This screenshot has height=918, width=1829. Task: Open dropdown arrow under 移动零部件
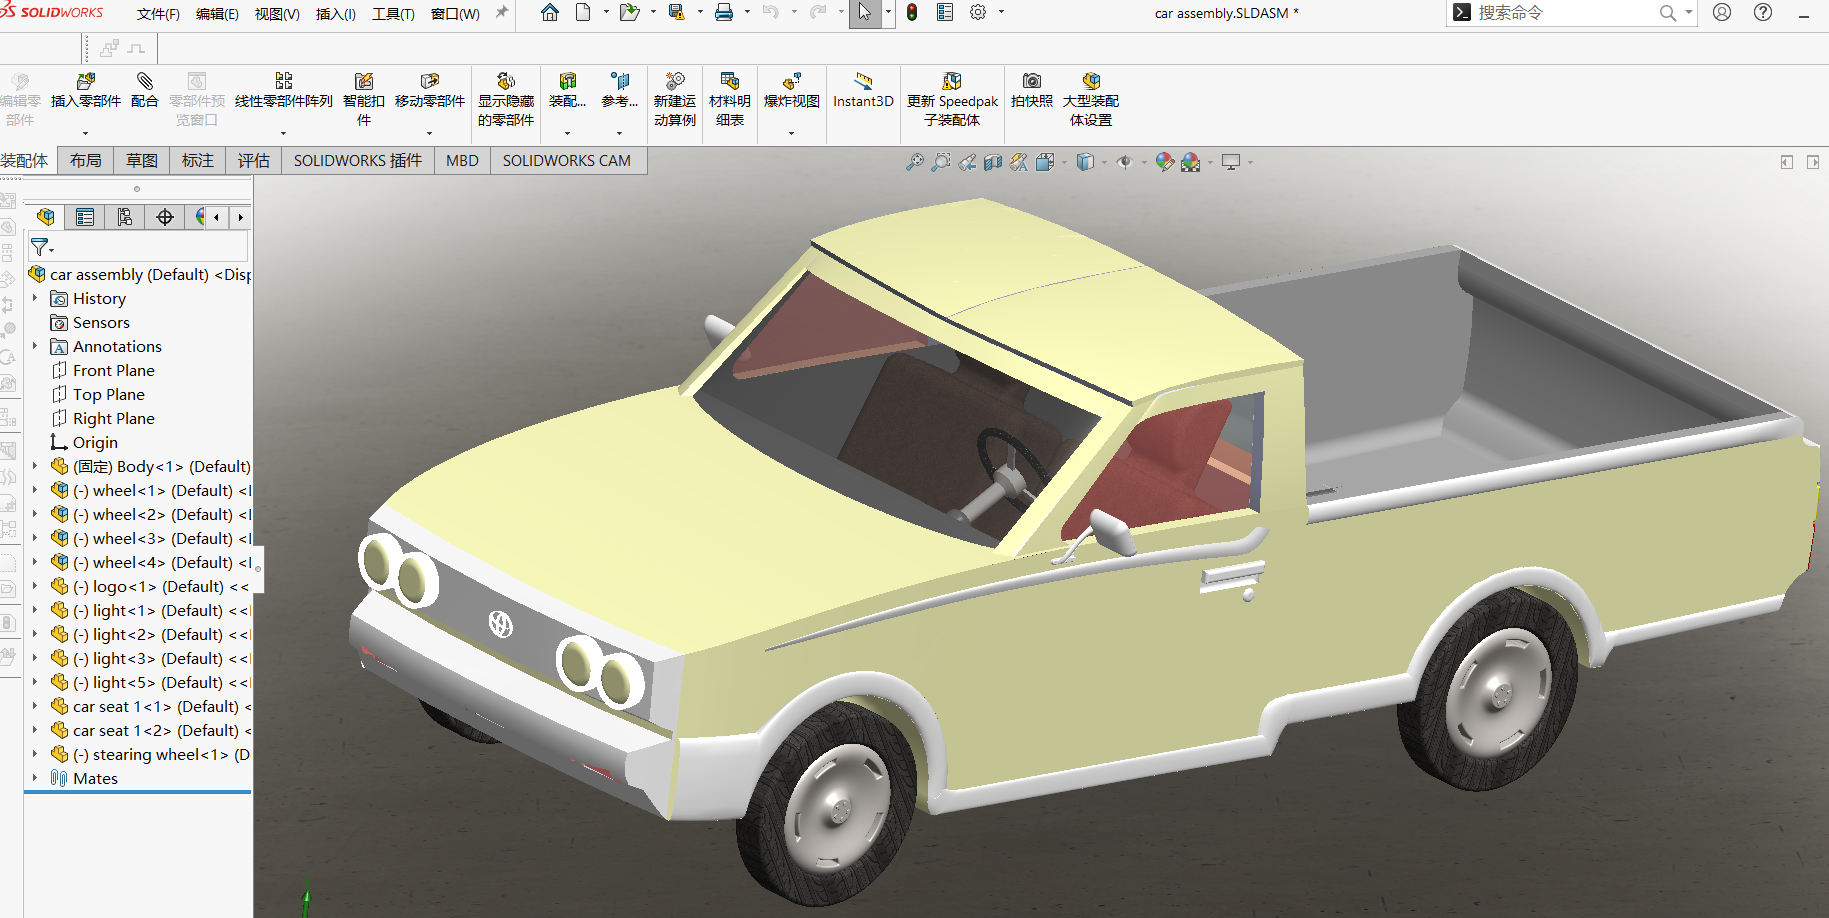(x=430, y=133)
